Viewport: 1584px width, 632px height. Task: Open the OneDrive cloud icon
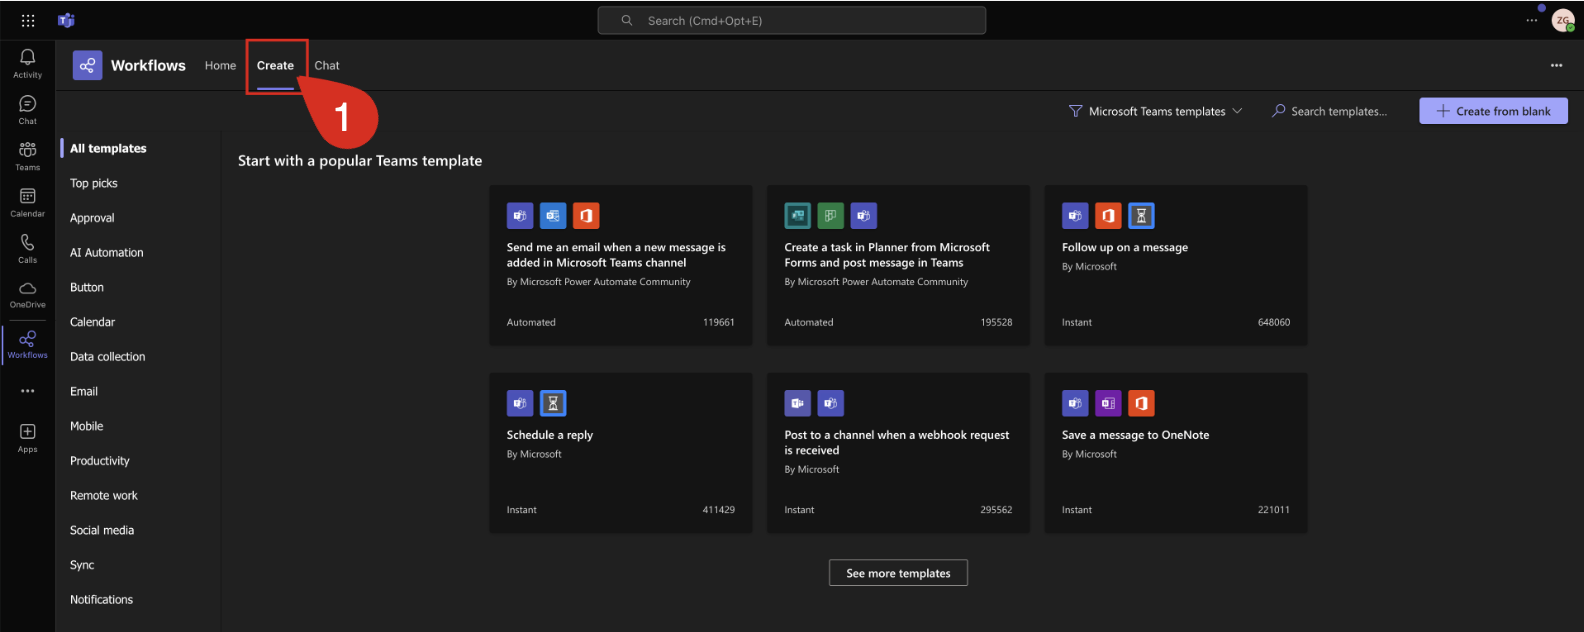click(x=27, y=293)
